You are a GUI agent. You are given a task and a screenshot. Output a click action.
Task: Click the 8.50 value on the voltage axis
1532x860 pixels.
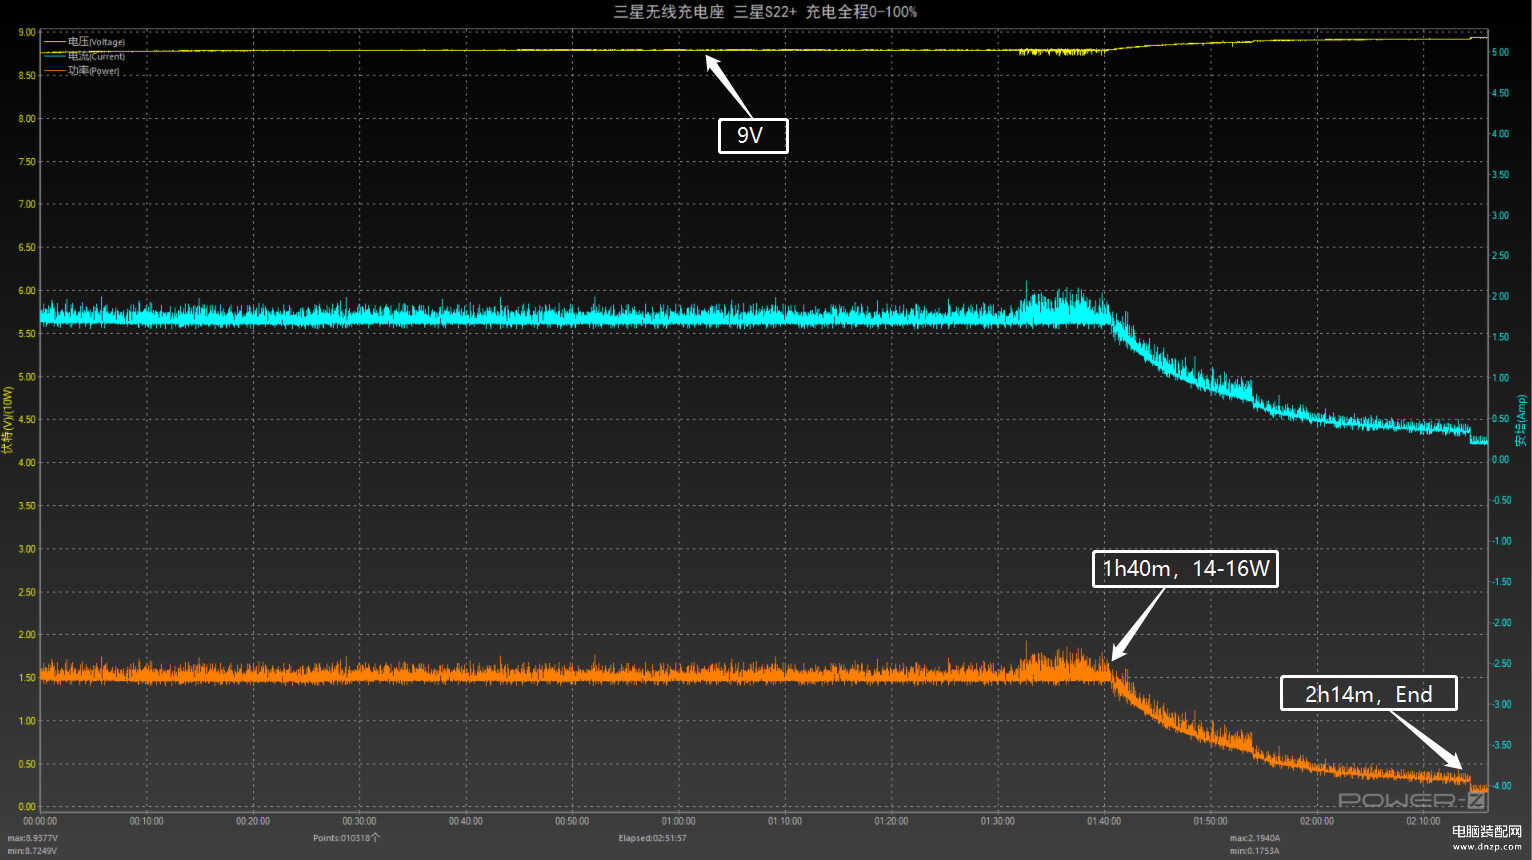27,75
